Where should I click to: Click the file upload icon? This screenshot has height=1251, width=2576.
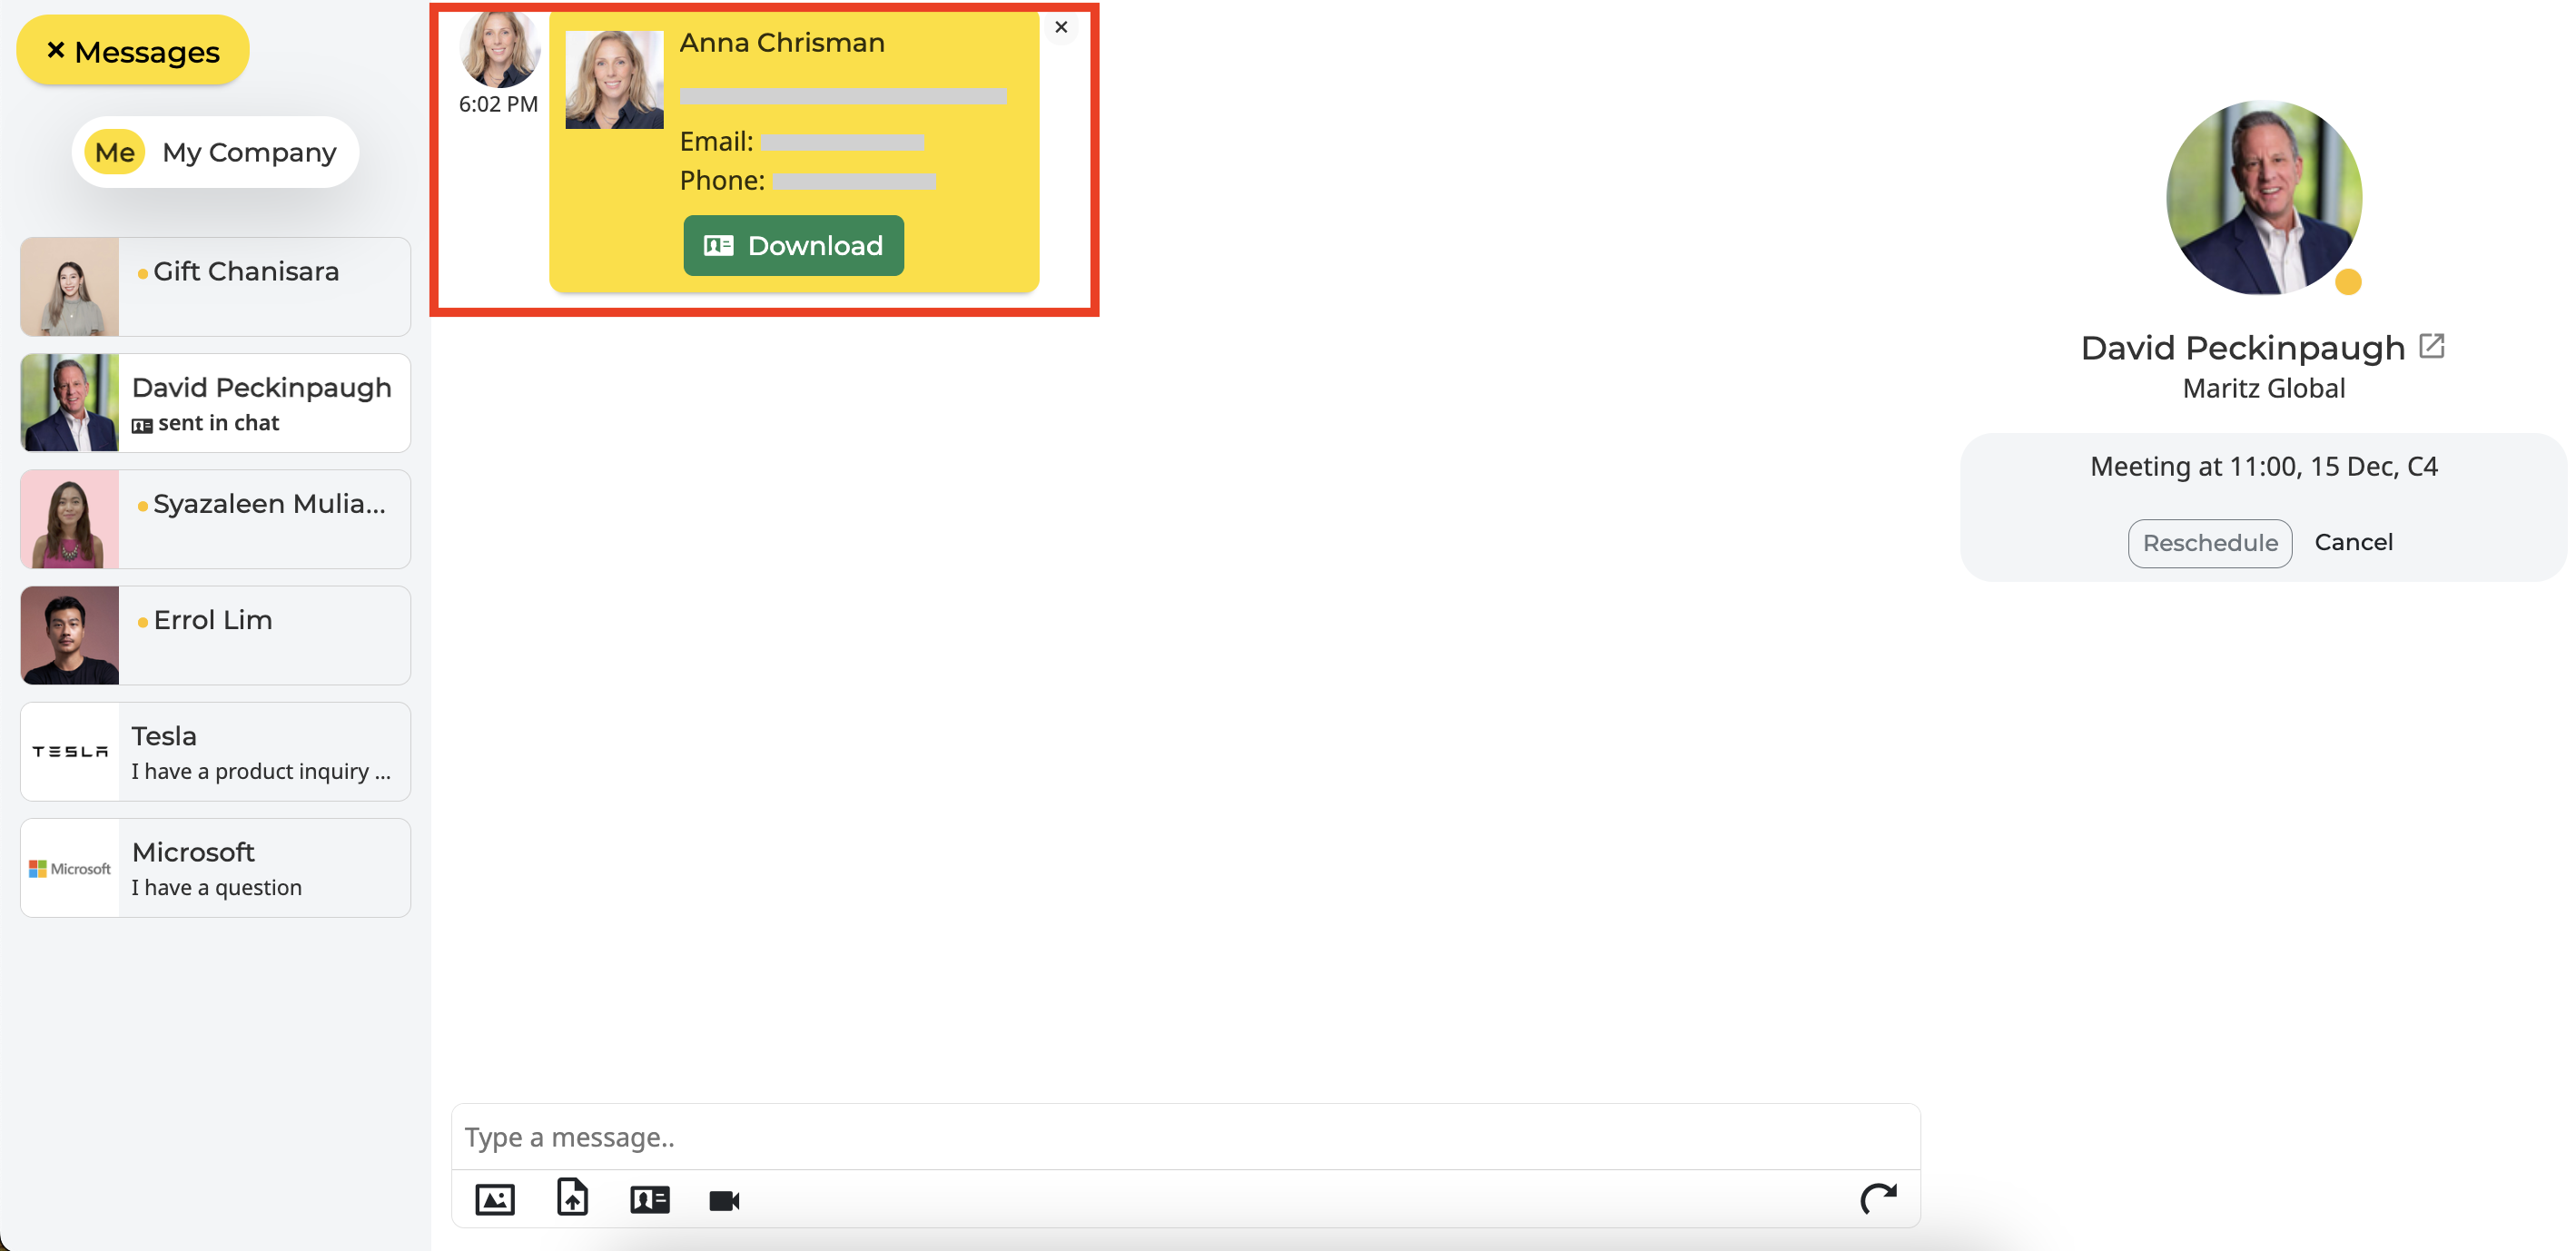(572, 1197)
